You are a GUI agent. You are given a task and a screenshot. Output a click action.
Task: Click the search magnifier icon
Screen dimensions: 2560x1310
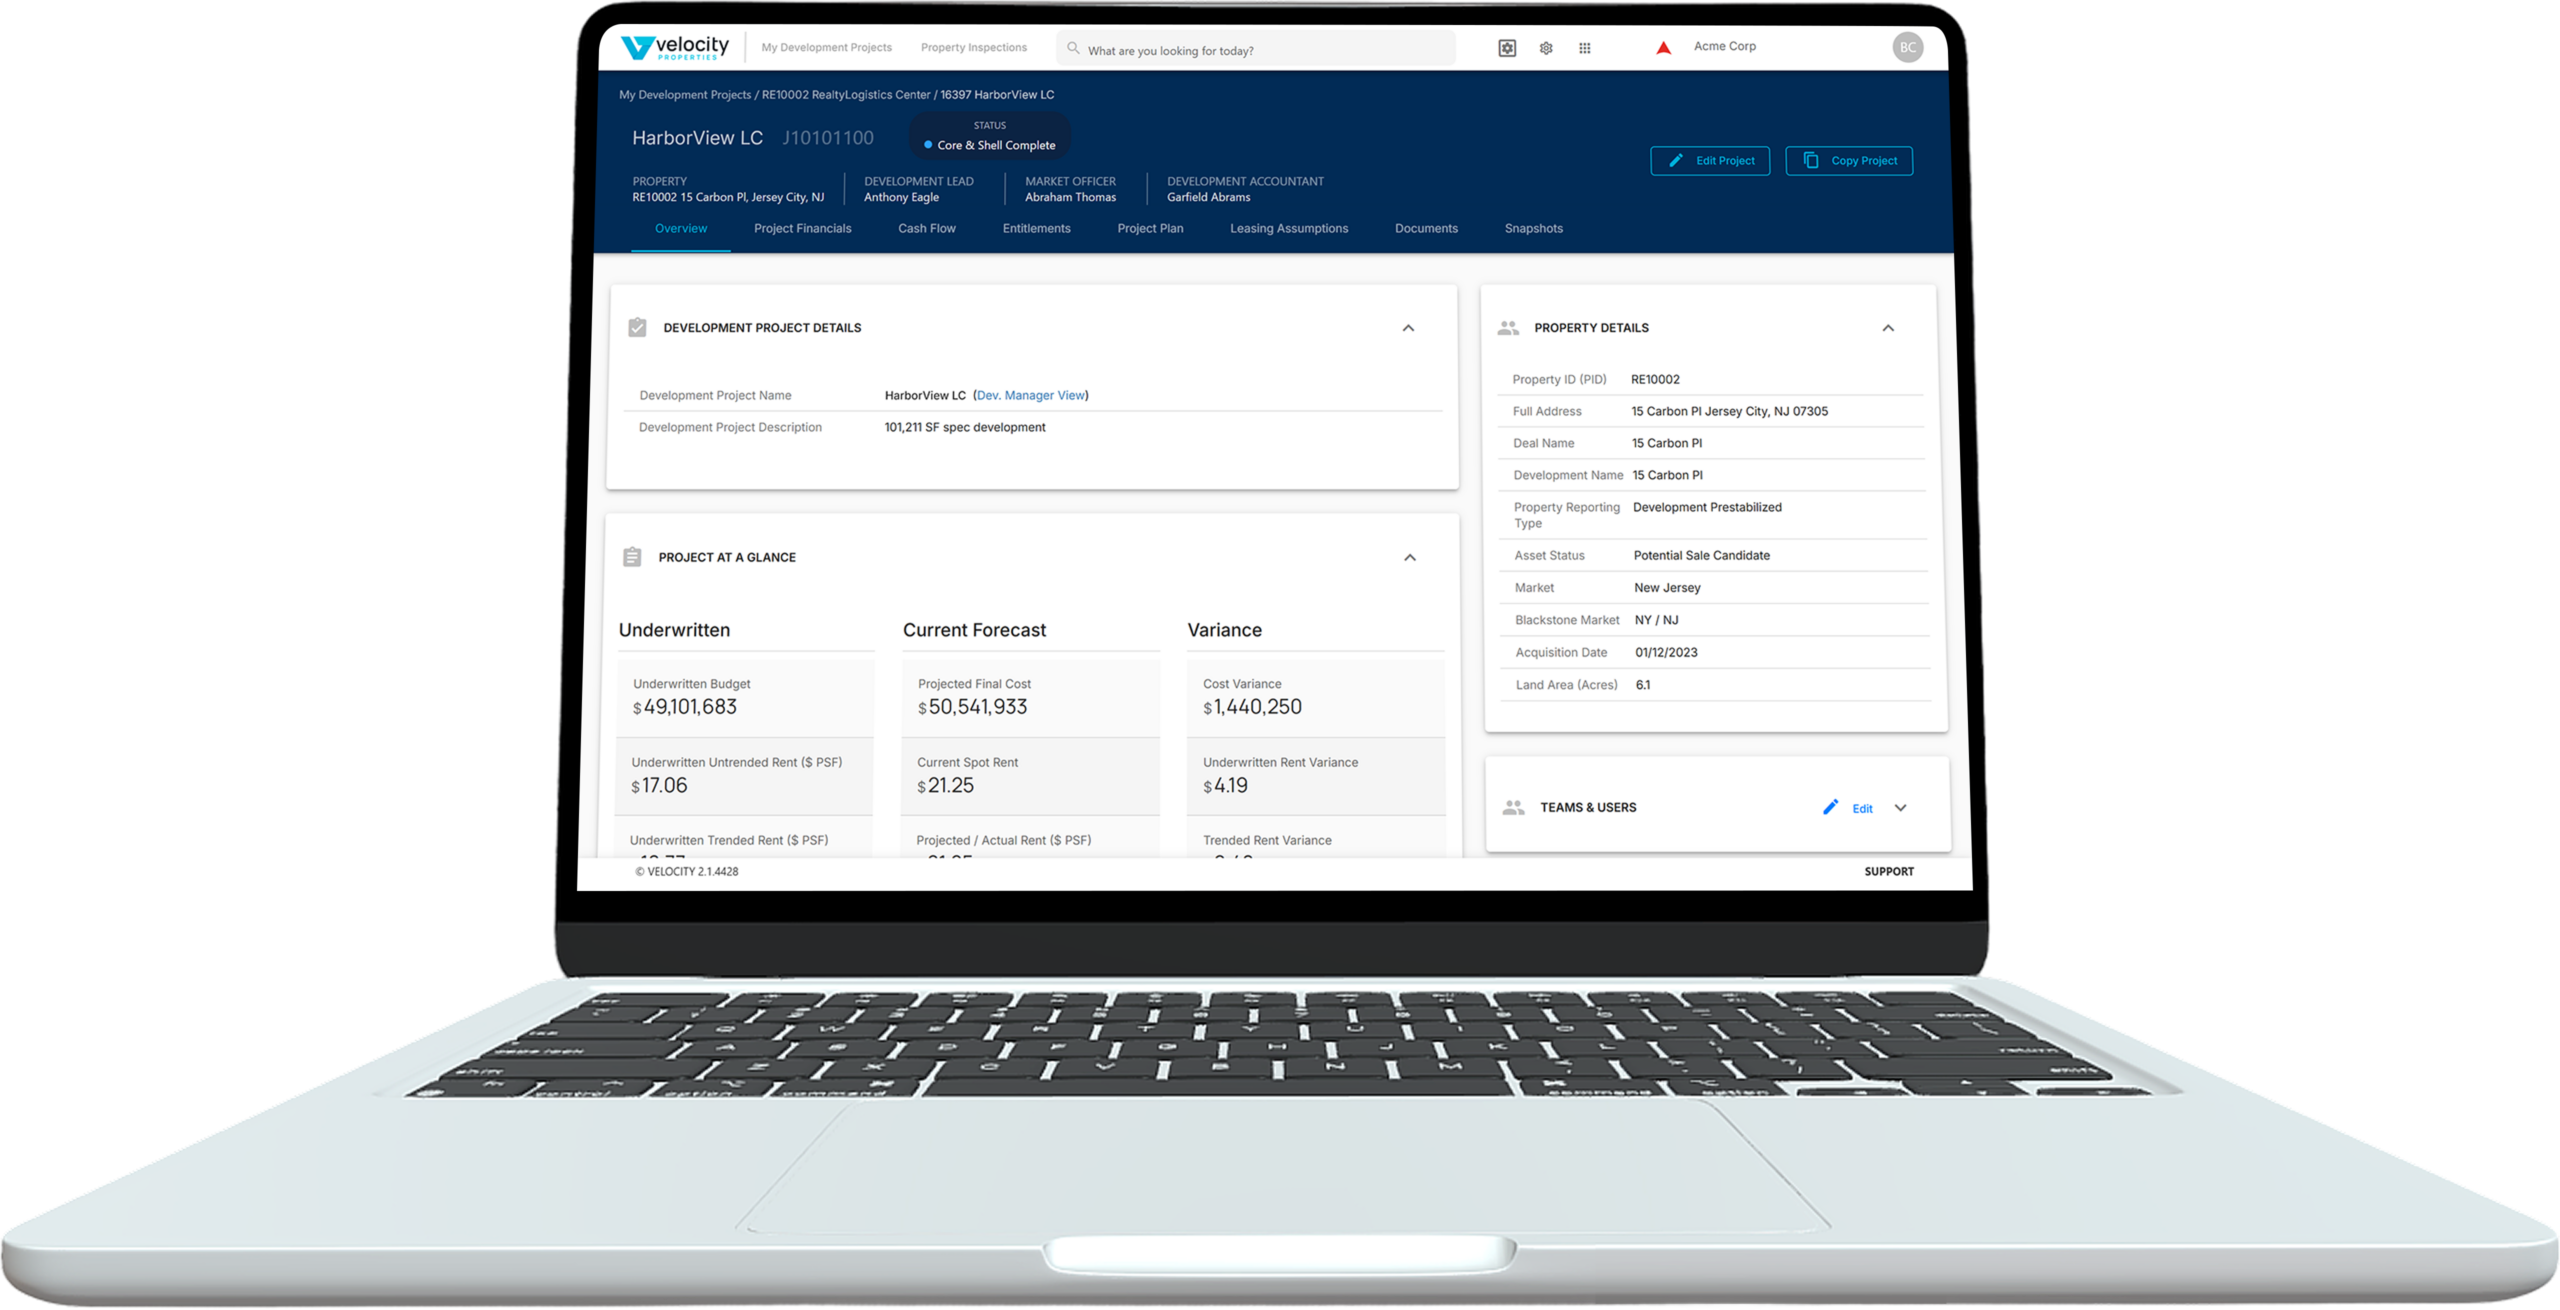click(1073, 48)
